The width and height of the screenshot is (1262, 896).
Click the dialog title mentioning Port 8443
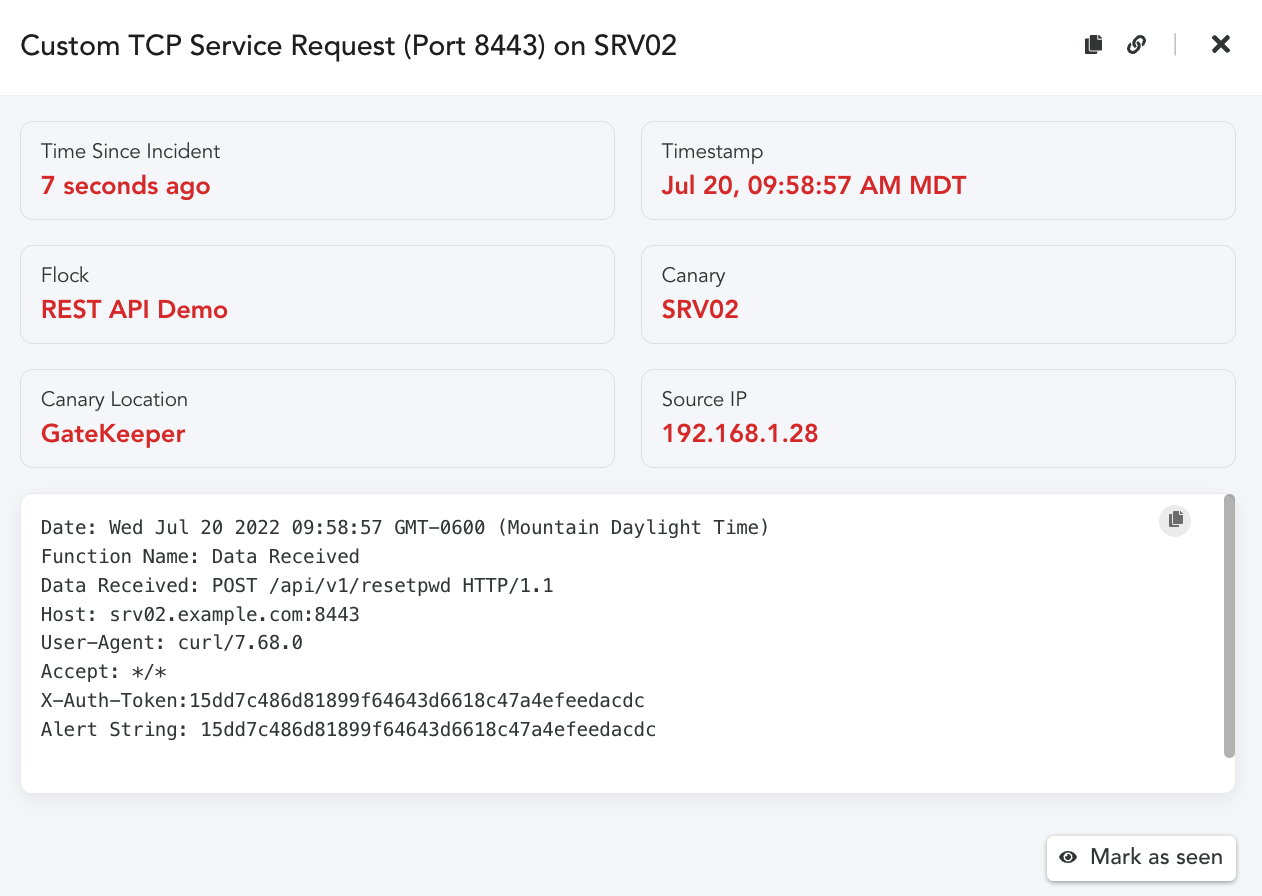tap(348, 46)
